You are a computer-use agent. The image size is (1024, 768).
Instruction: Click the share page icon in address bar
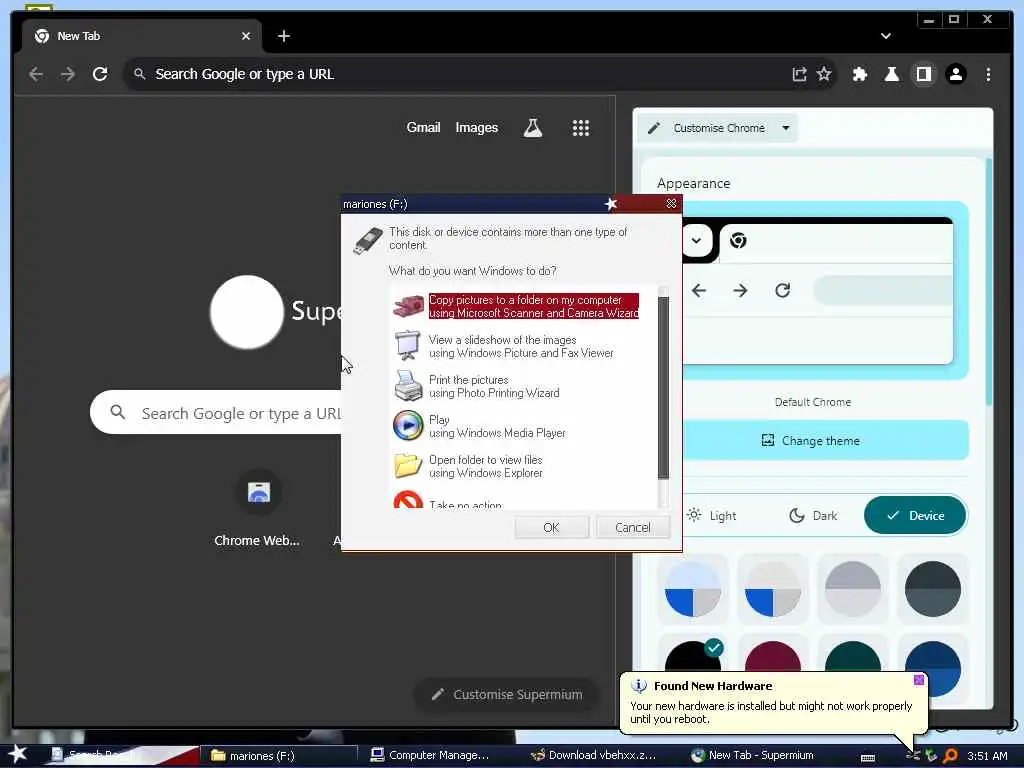(x=799, y=74)
